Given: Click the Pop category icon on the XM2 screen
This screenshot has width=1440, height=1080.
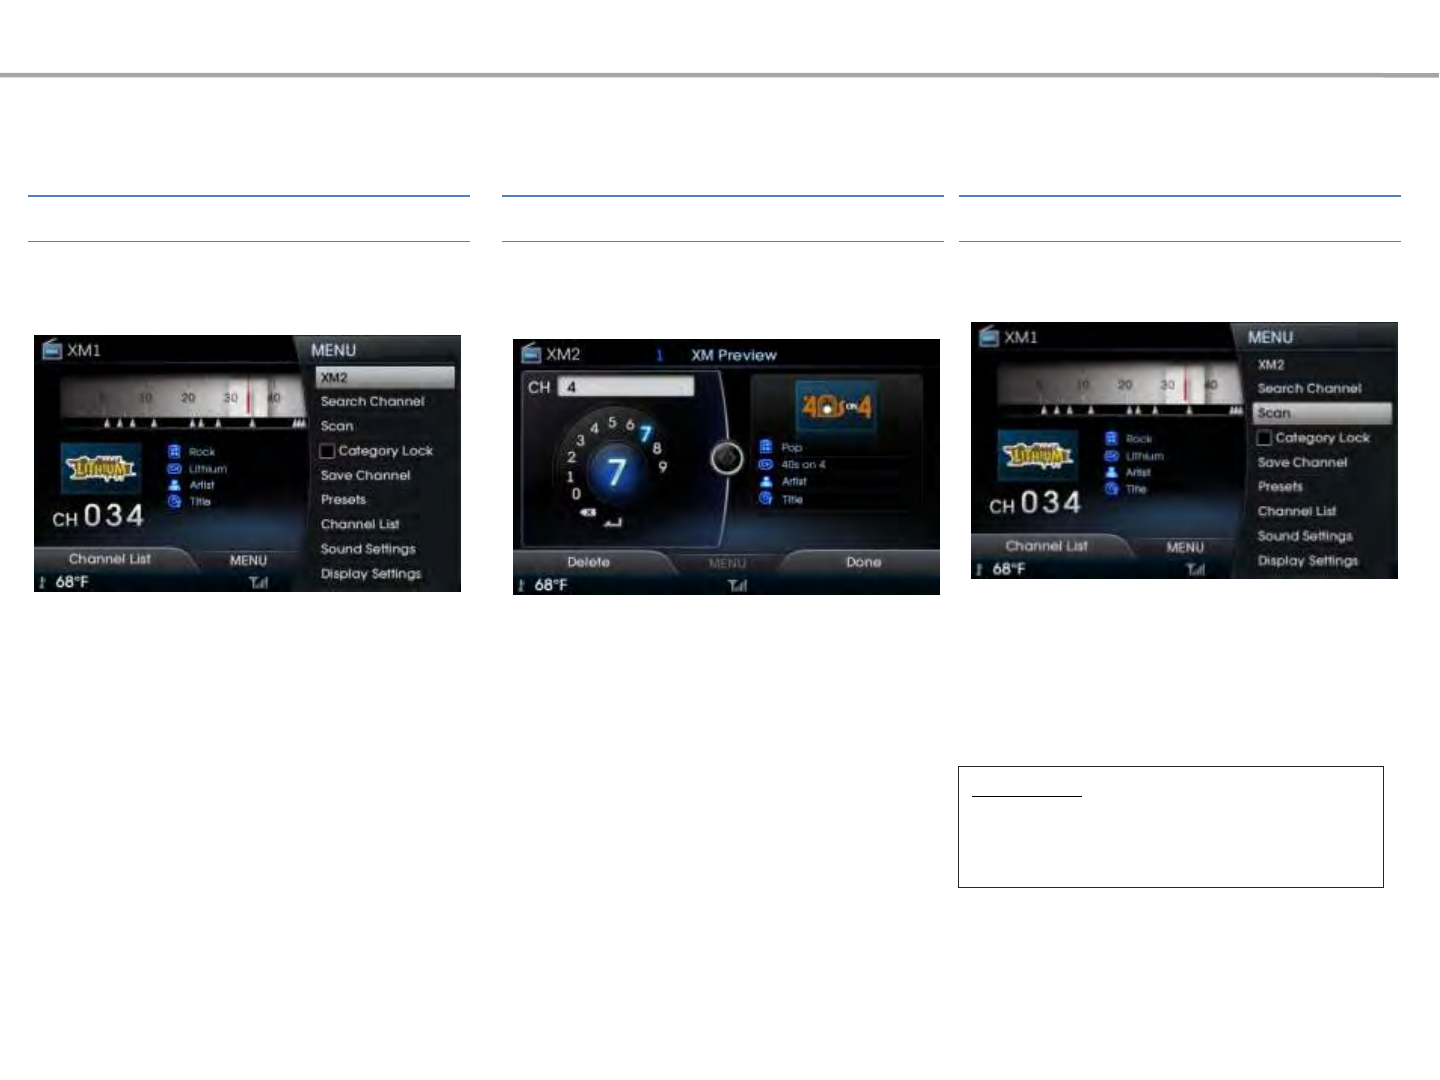Looking at the screenshot, I should click(x=766, y=447).
